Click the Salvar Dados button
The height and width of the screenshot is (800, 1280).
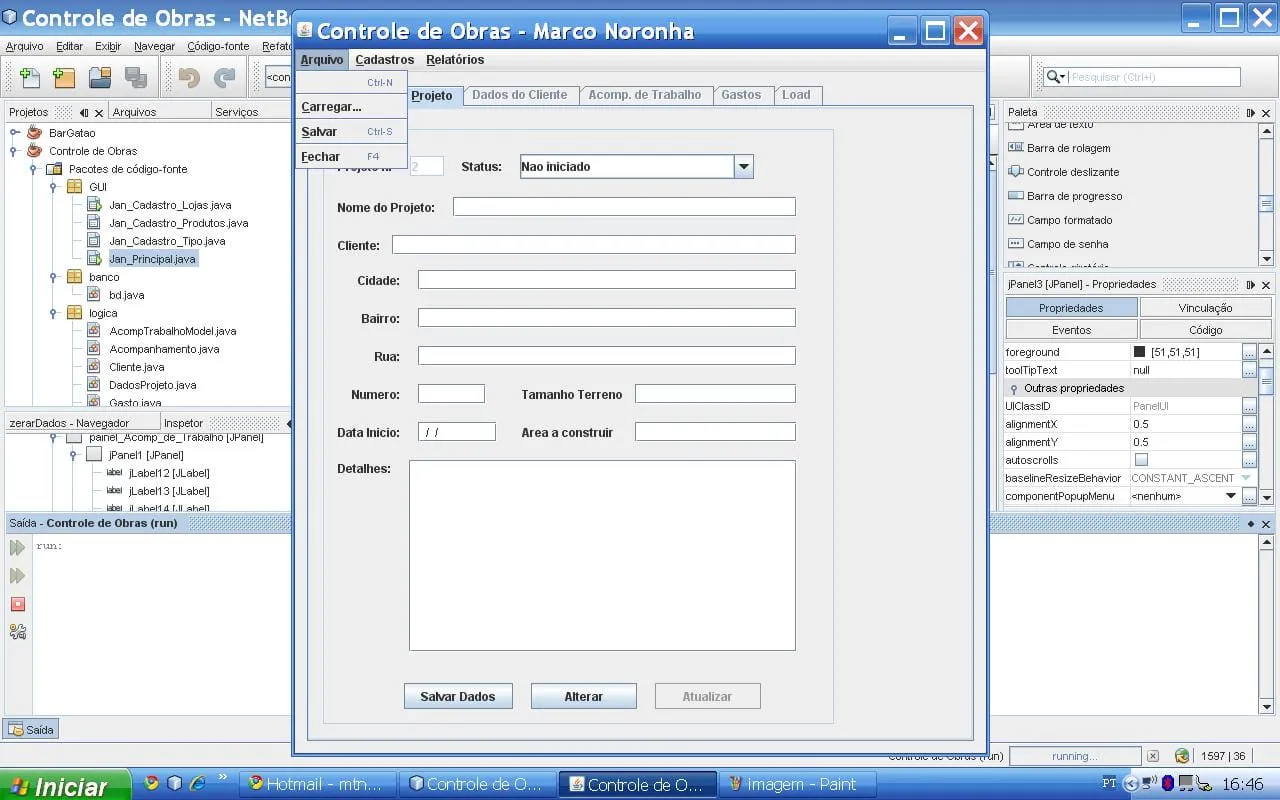(458, 696)
